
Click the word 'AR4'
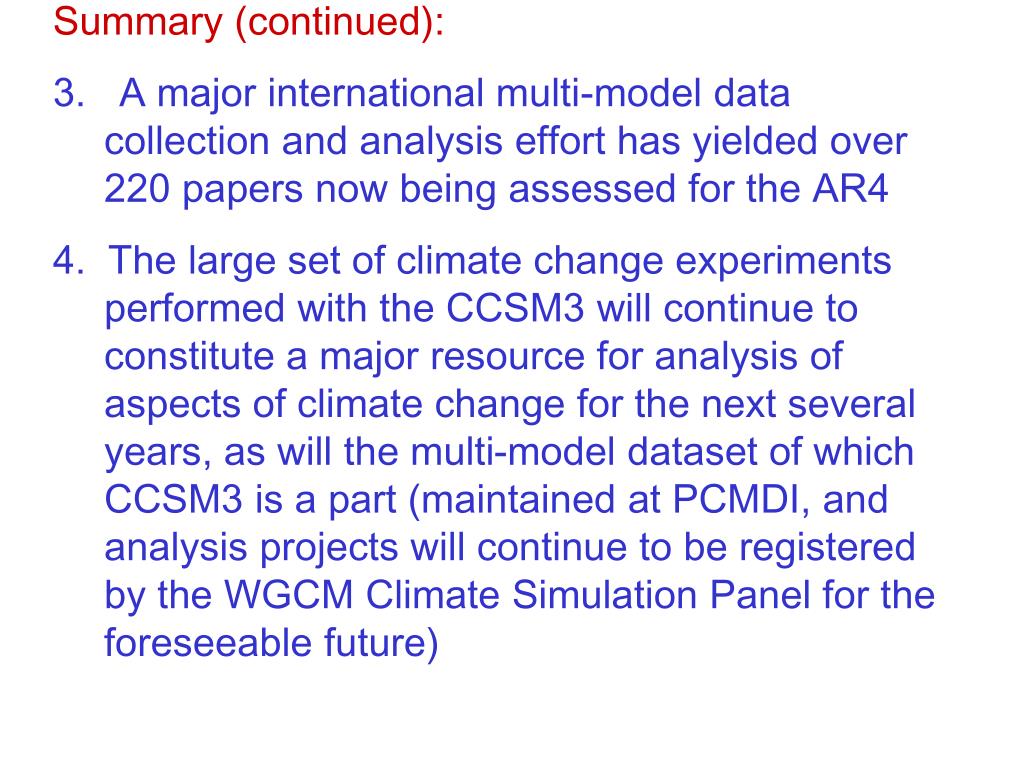pyautogui.click(x=850, y=189)
